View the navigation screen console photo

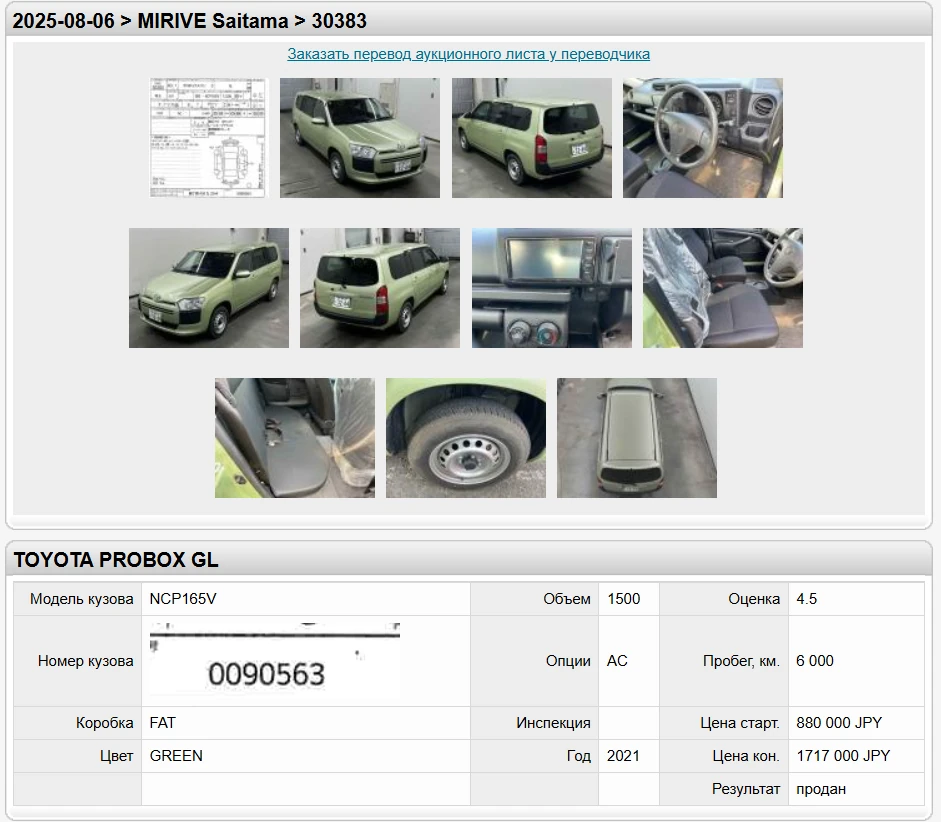pyautogui.click(x=551, y=288)
